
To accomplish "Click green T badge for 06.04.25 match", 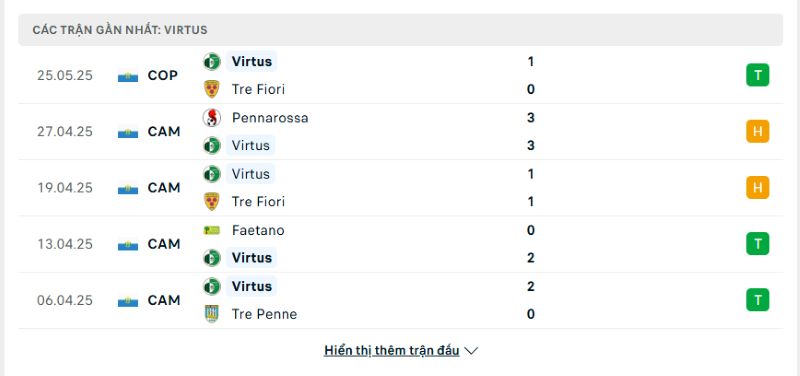I will [757, 300].
